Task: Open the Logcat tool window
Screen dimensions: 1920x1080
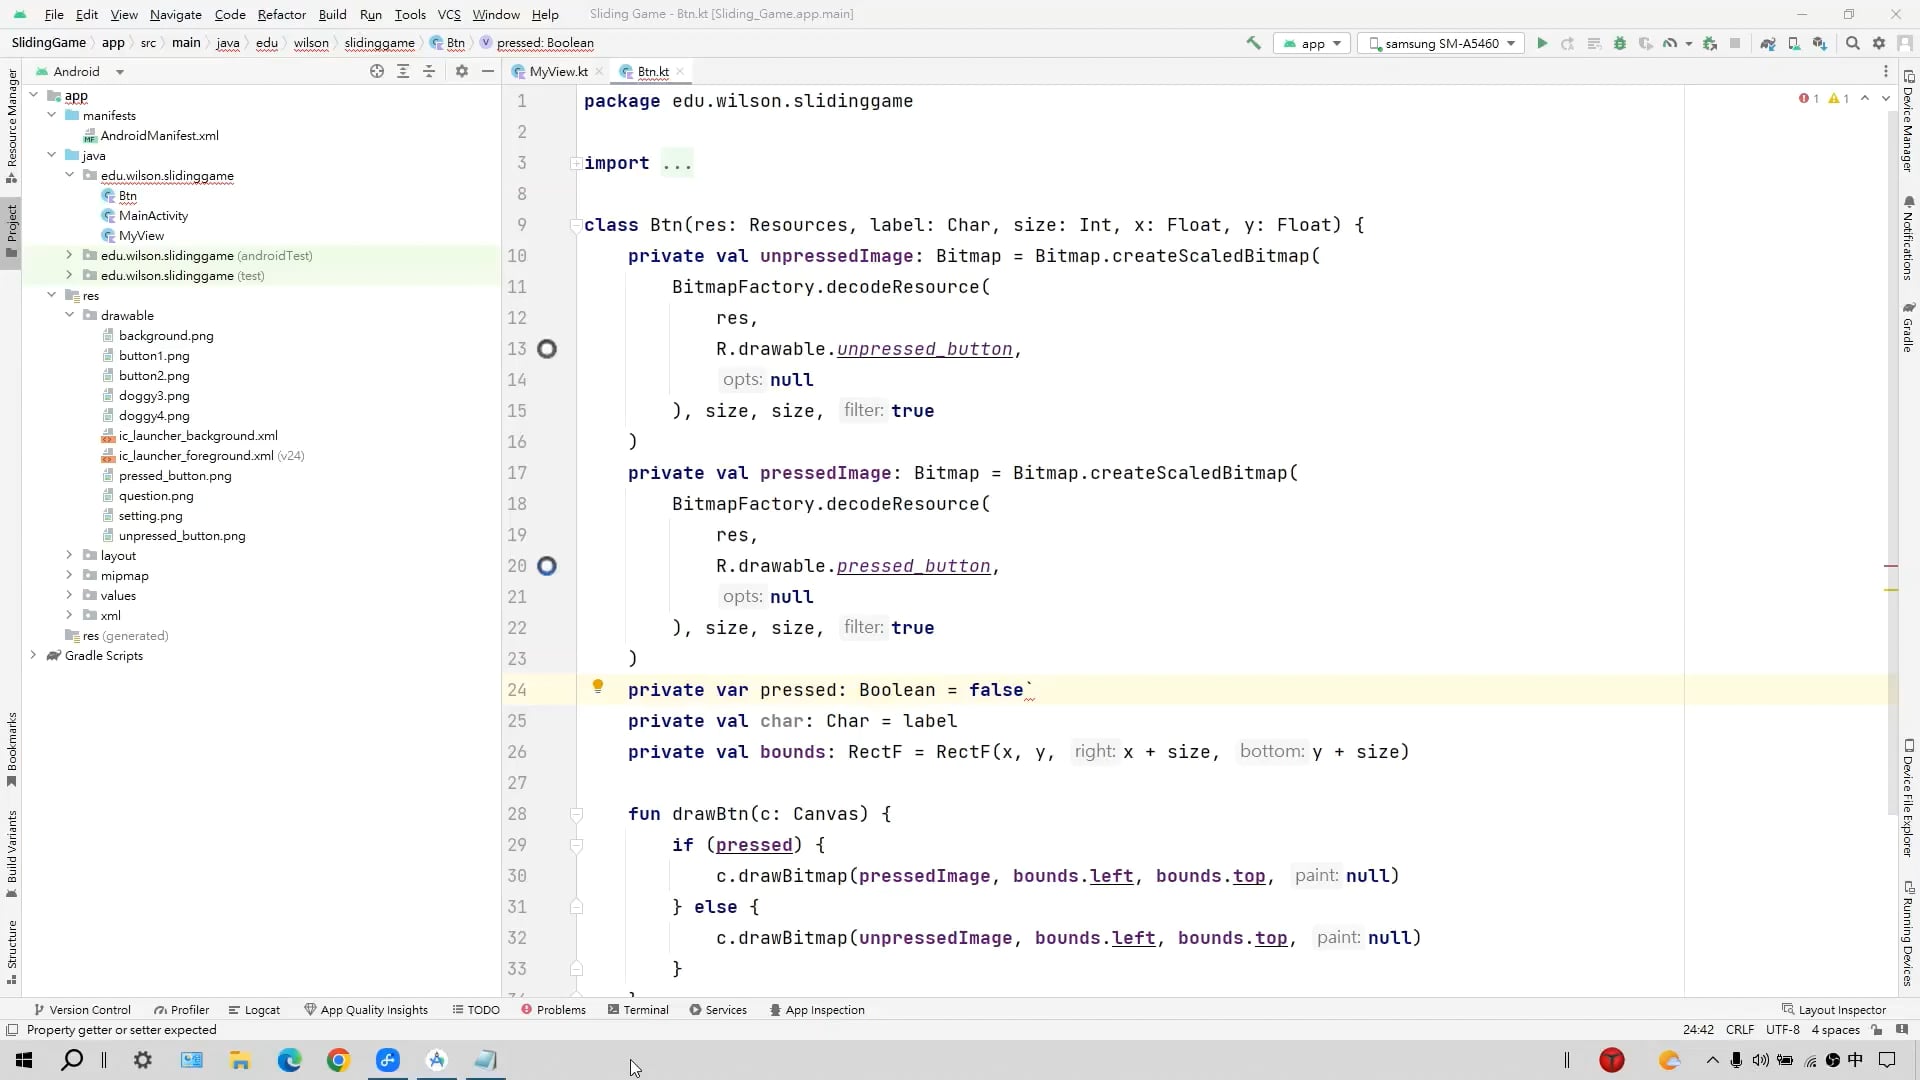Action: tap(254, 1010)
